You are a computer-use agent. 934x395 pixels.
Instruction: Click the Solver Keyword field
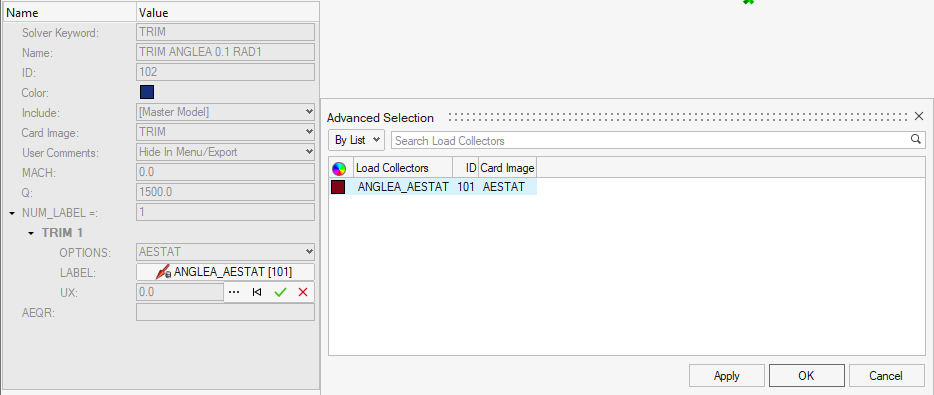pyautogui.click(x=225, y=32)
